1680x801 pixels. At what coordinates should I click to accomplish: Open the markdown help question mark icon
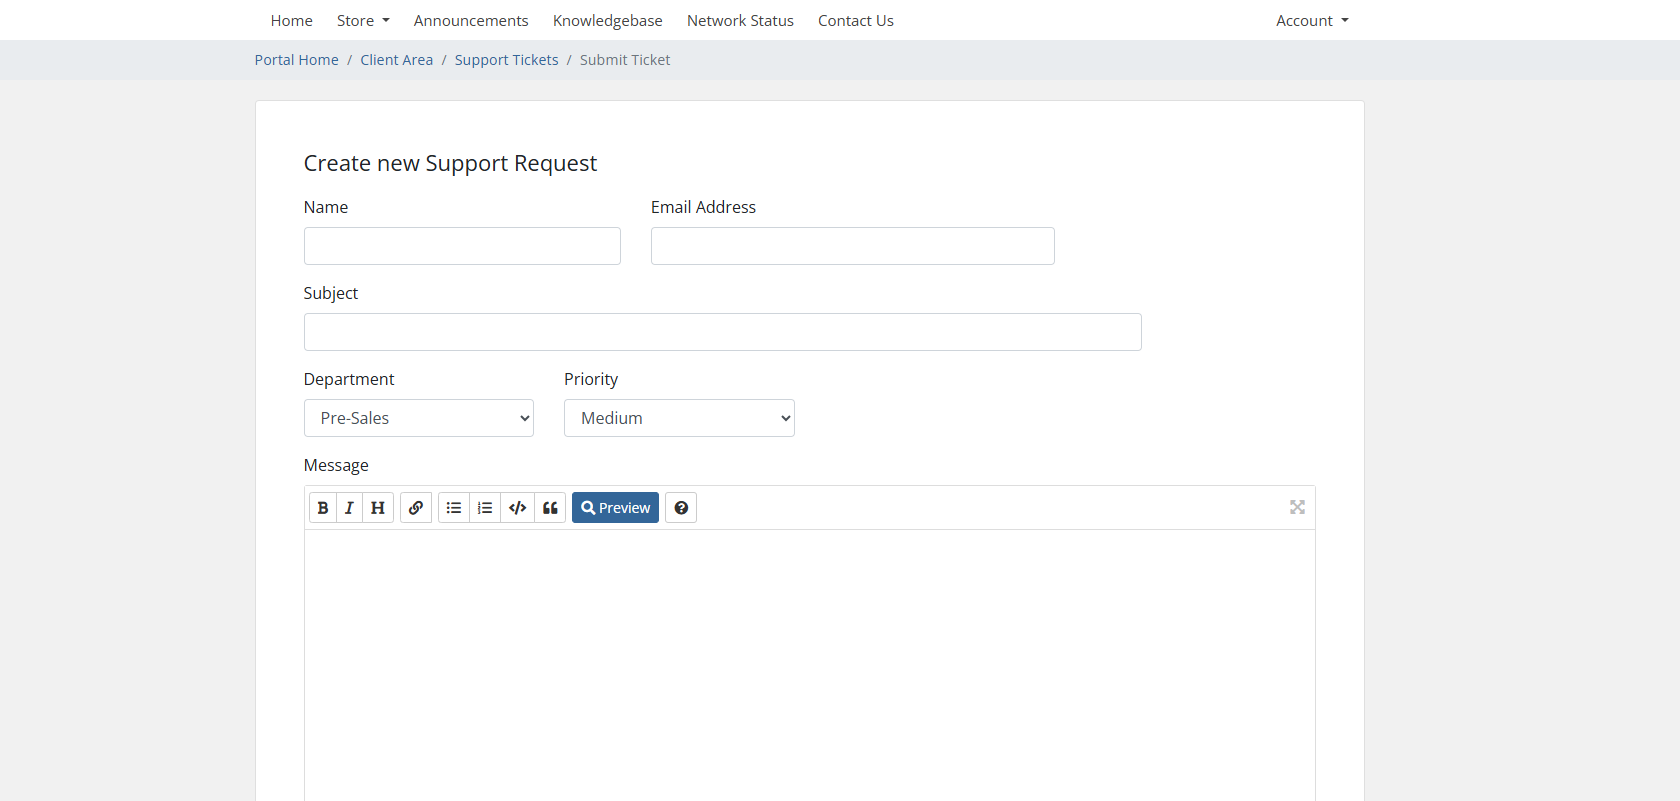click(681, 508)
